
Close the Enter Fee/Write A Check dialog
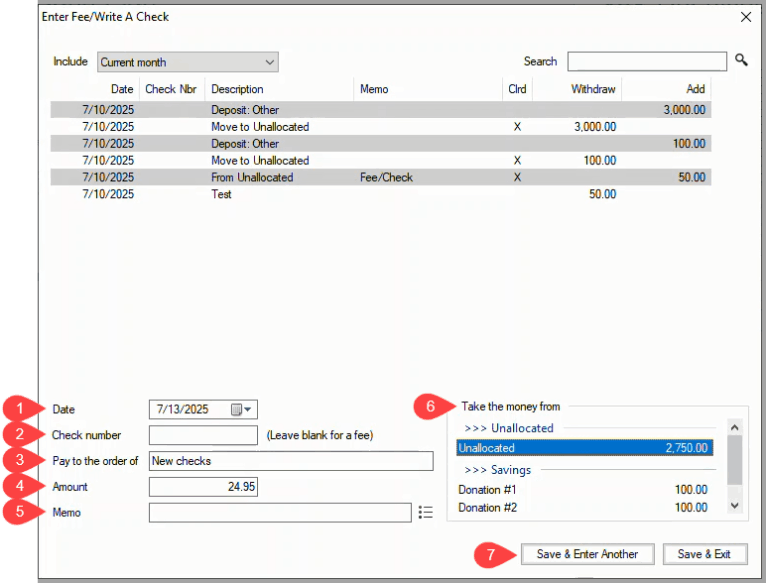(x=745, y=17)
